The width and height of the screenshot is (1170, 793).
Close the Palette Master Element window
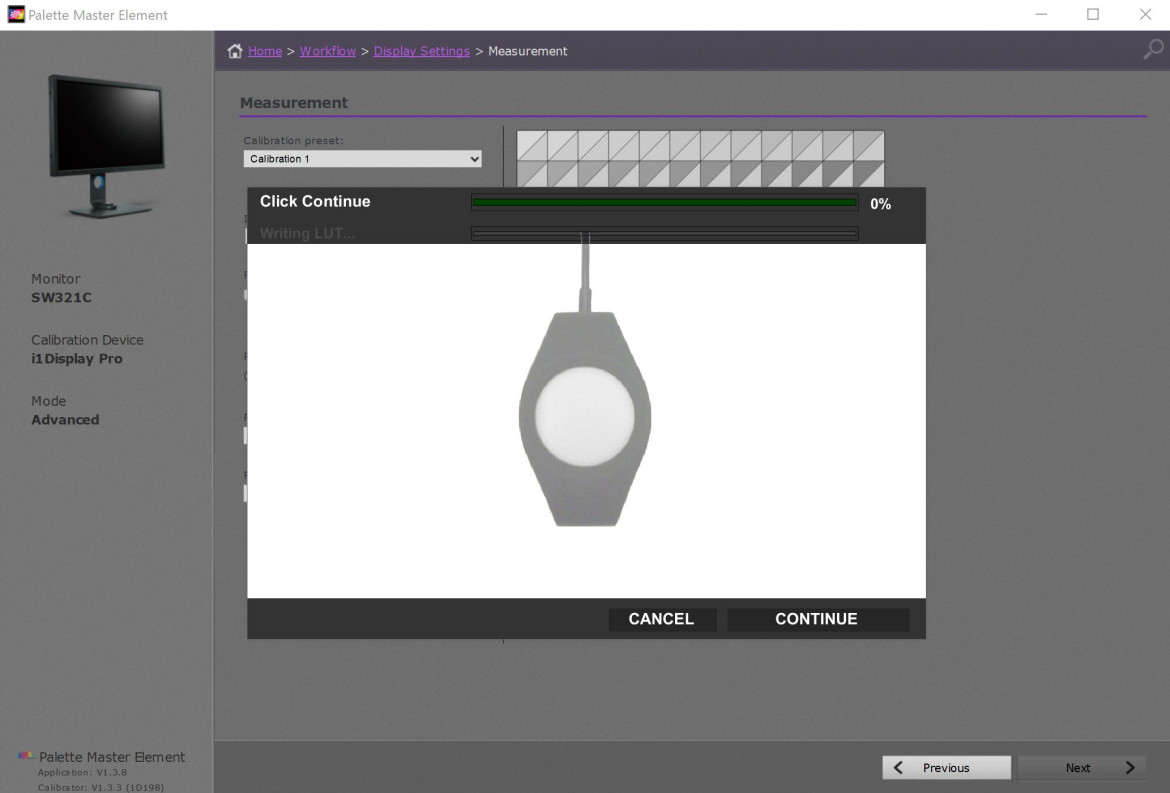pos(1145,14)
